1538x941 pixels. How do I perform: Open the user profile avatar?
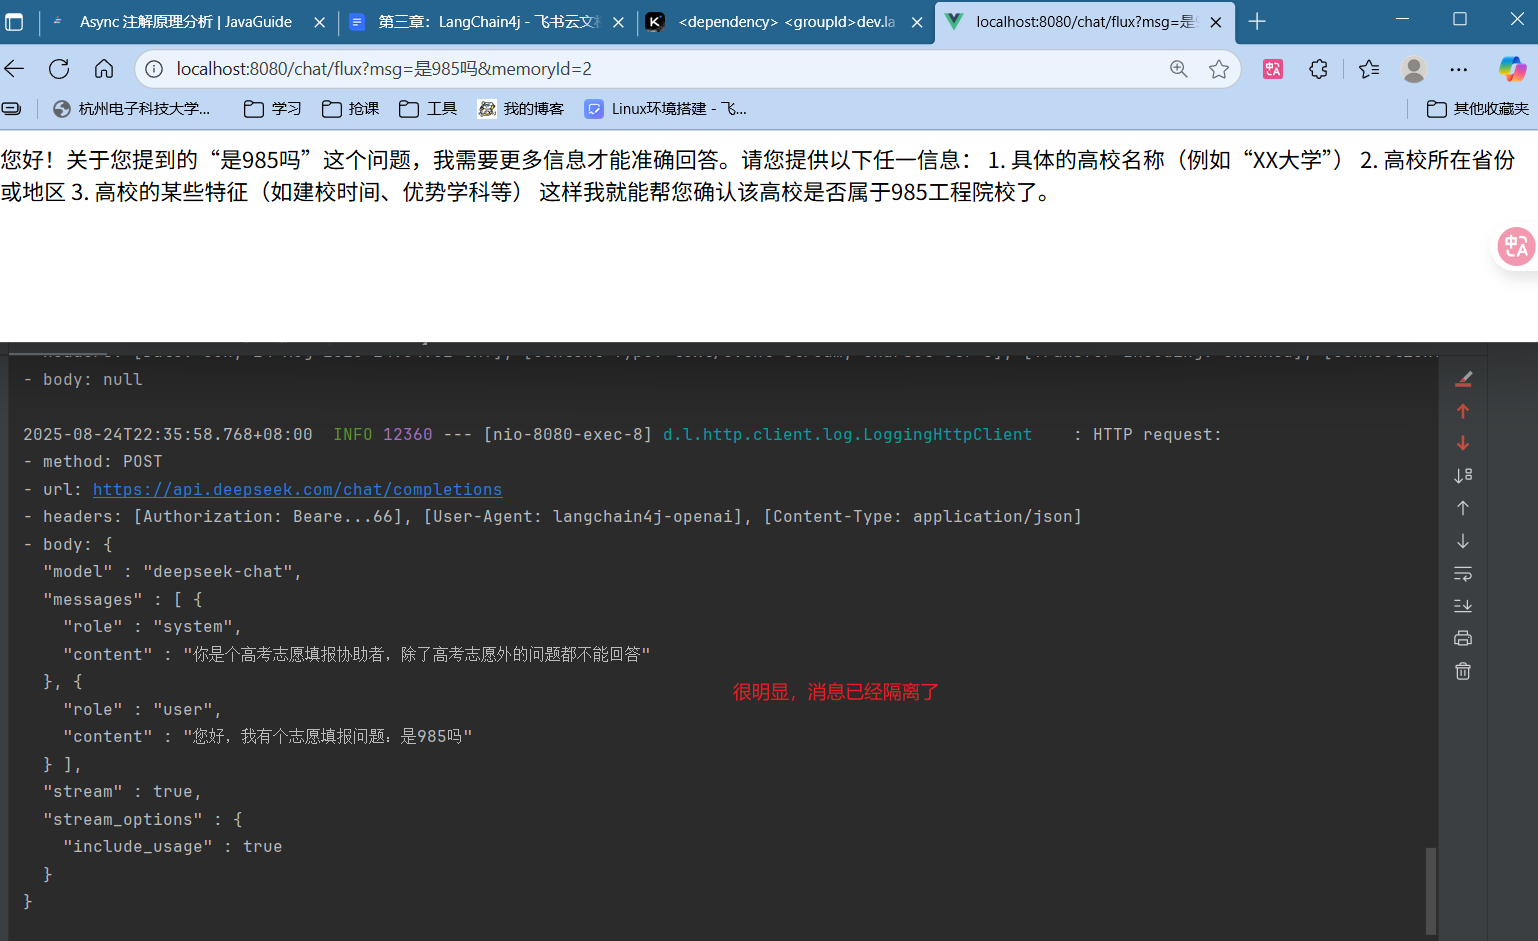1414,68
